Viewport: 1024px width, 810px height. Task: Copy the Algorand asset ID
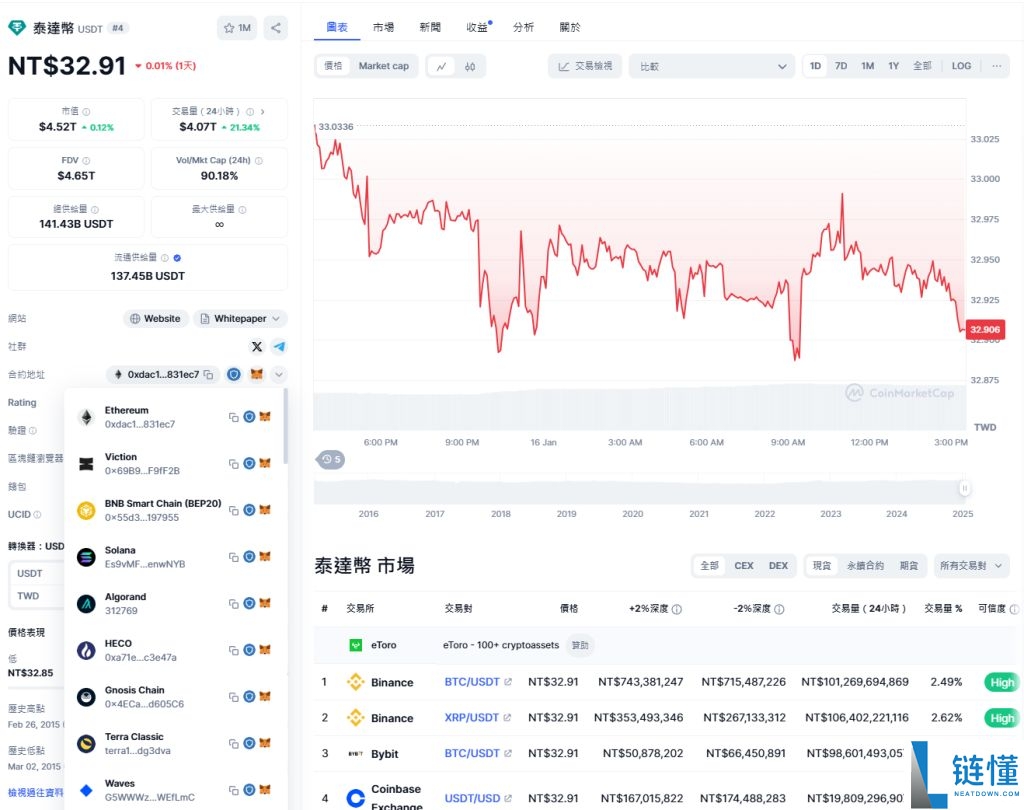233,604
